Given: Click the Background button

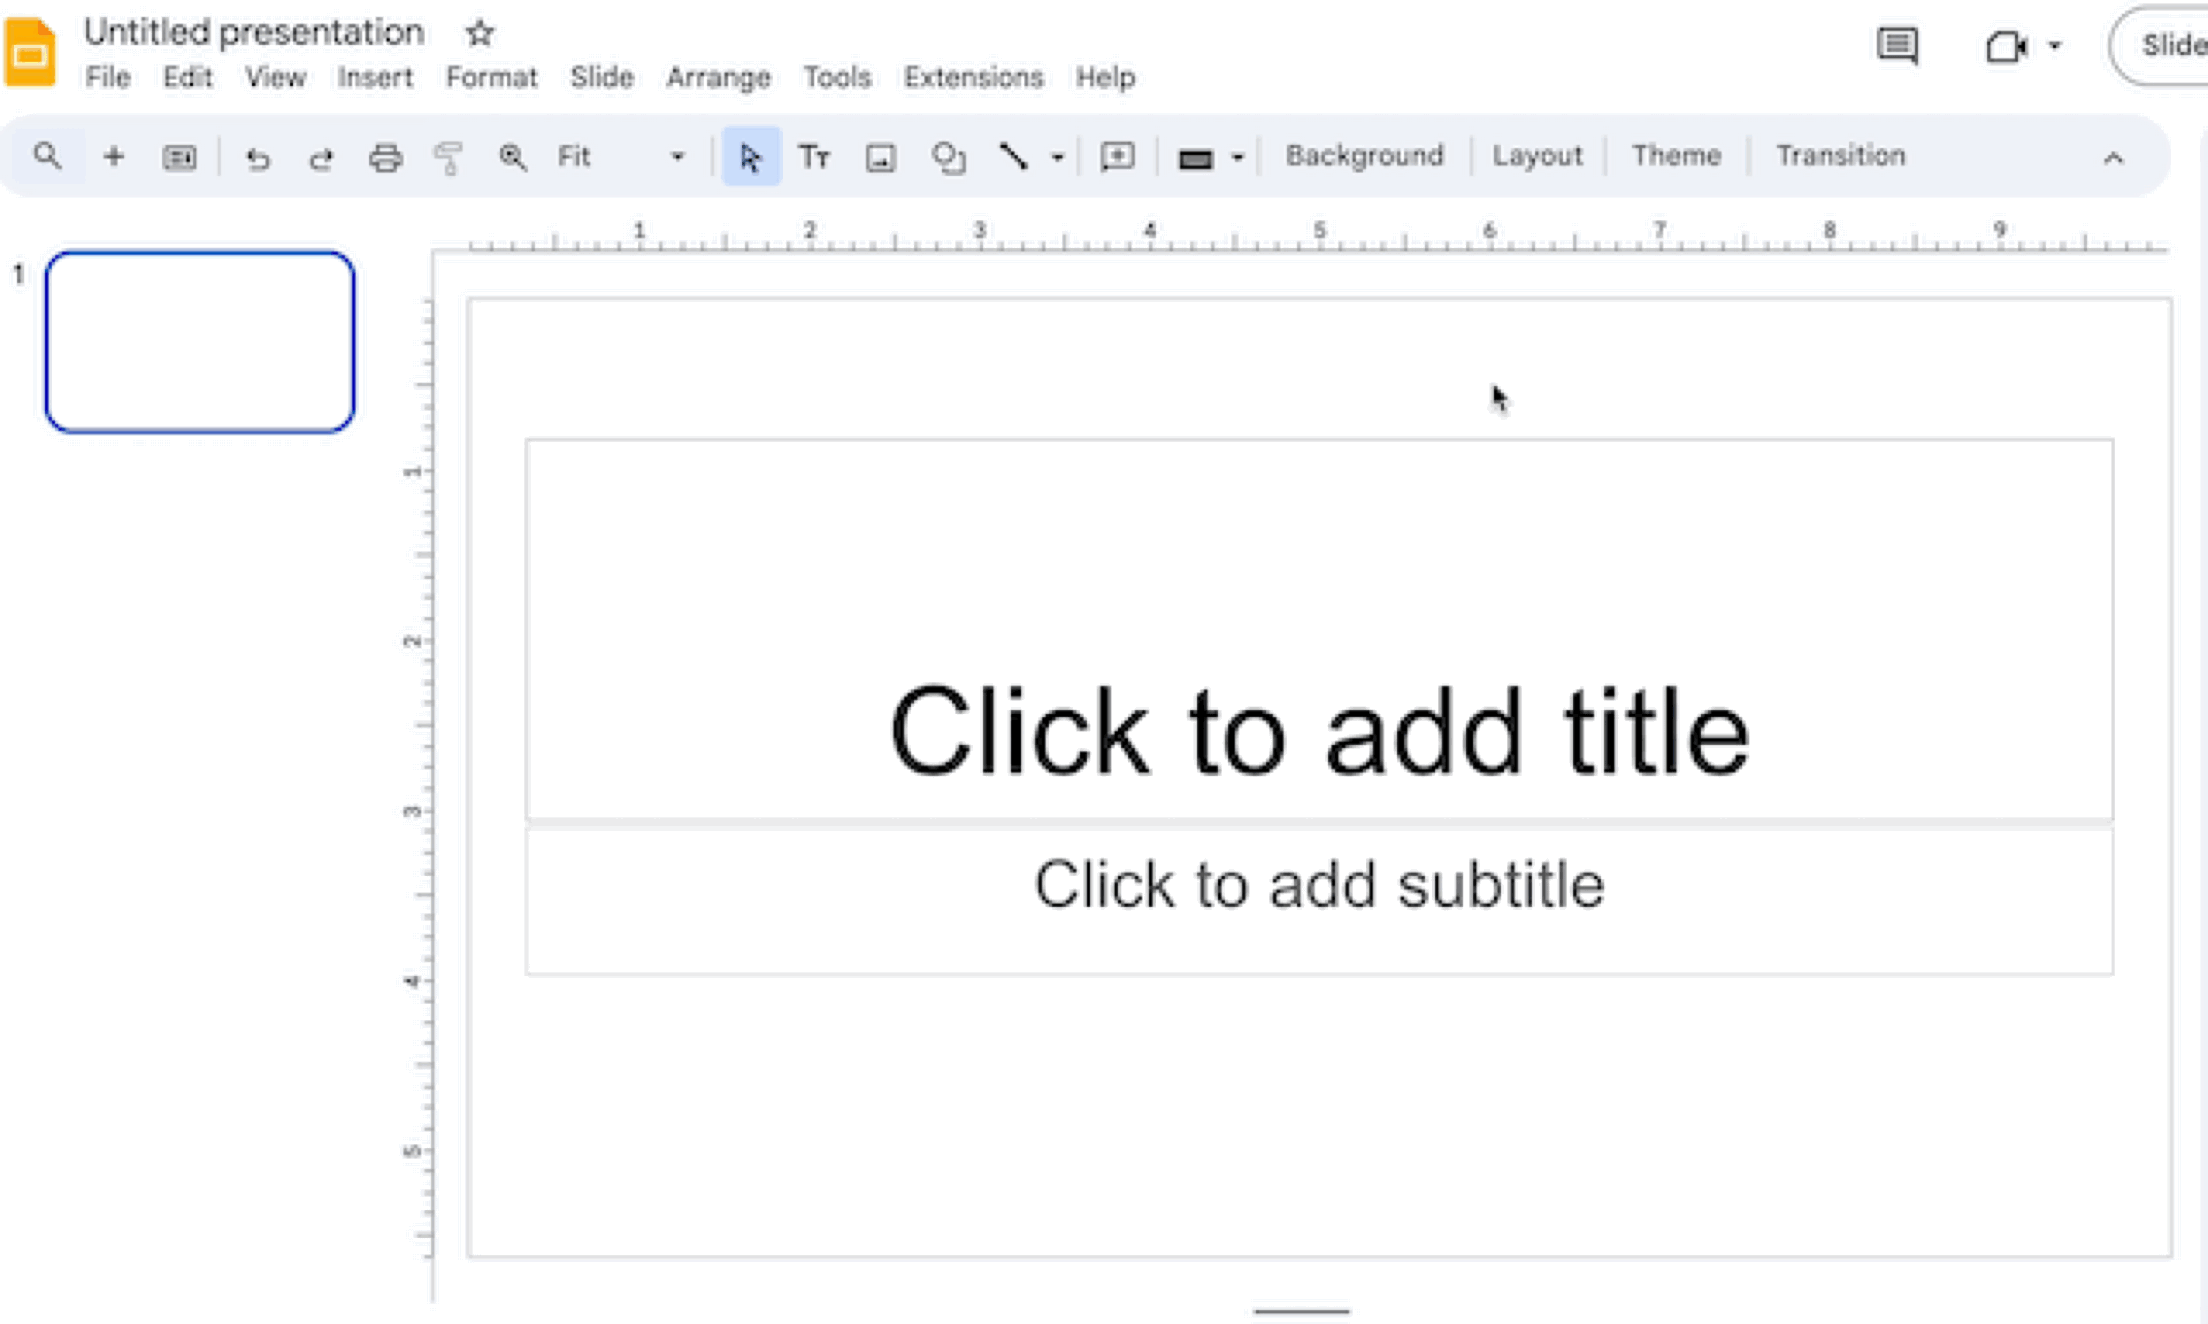Looking at the screenshot, I should pos(1364,156).
